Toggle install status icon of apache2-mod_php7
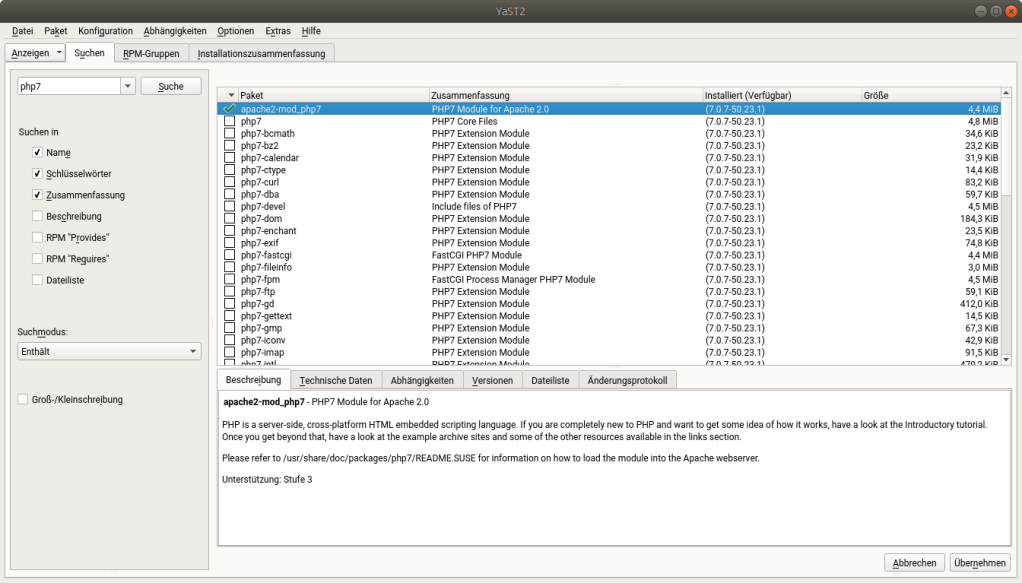The width and height of the screenshot is (1022, 583). (x=229, y=109)
